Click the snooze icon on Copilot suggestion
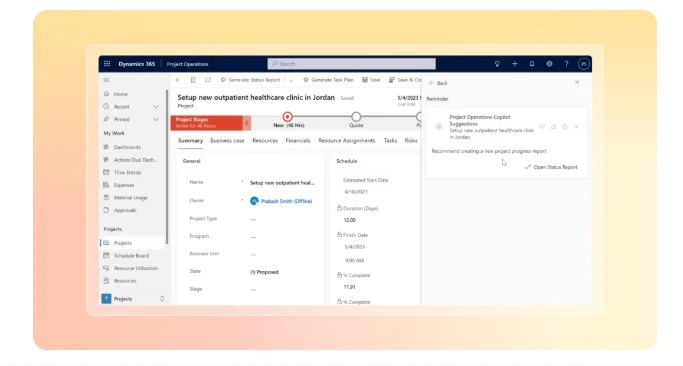 [x=565, y=127]
